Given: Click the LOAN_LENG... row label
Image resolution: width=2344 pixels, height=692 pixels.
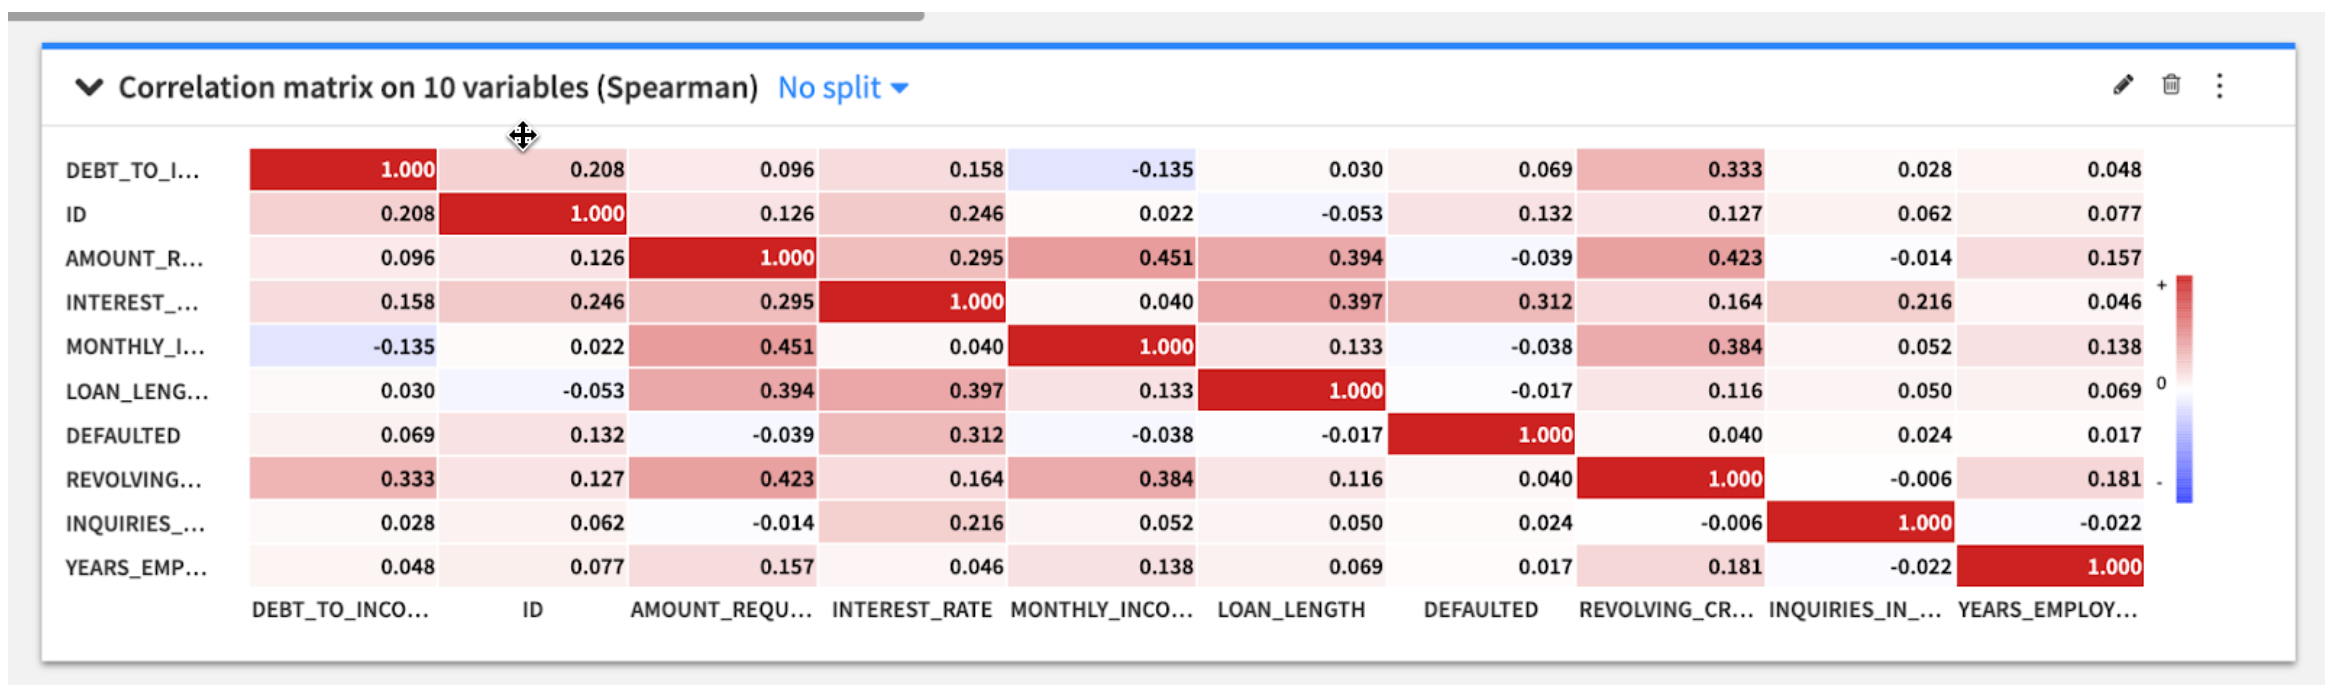Looking at the screenshot, I should tap(138, 392).
